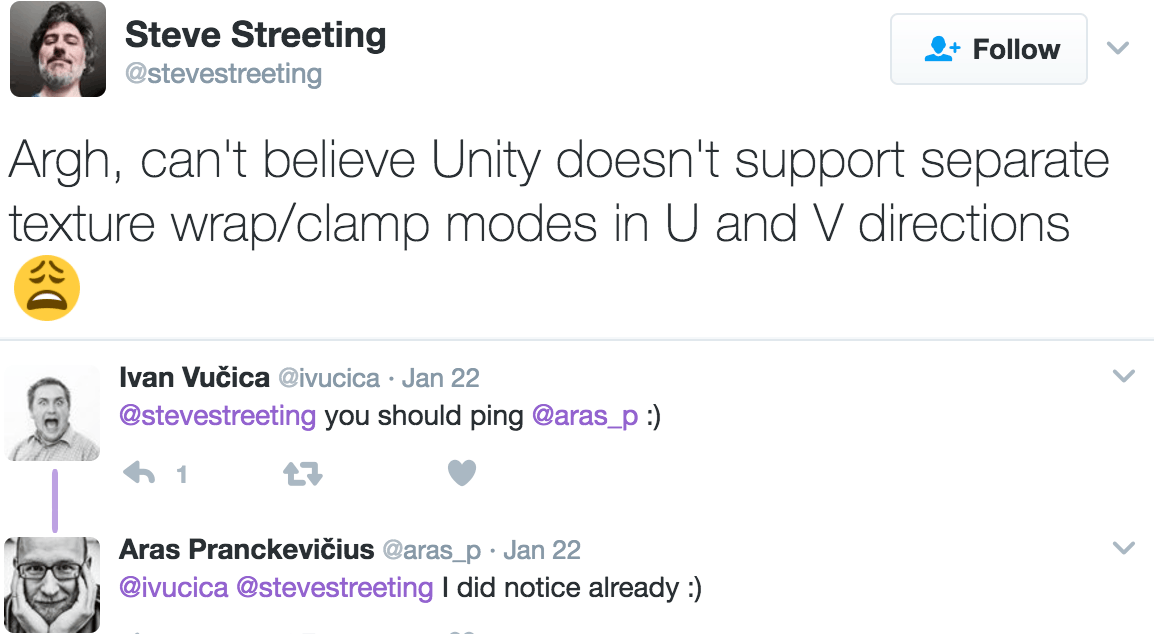Retweet Ivan Vučica's reply
This screenshot has height=634, width=1154.
(x=303, y=473)
